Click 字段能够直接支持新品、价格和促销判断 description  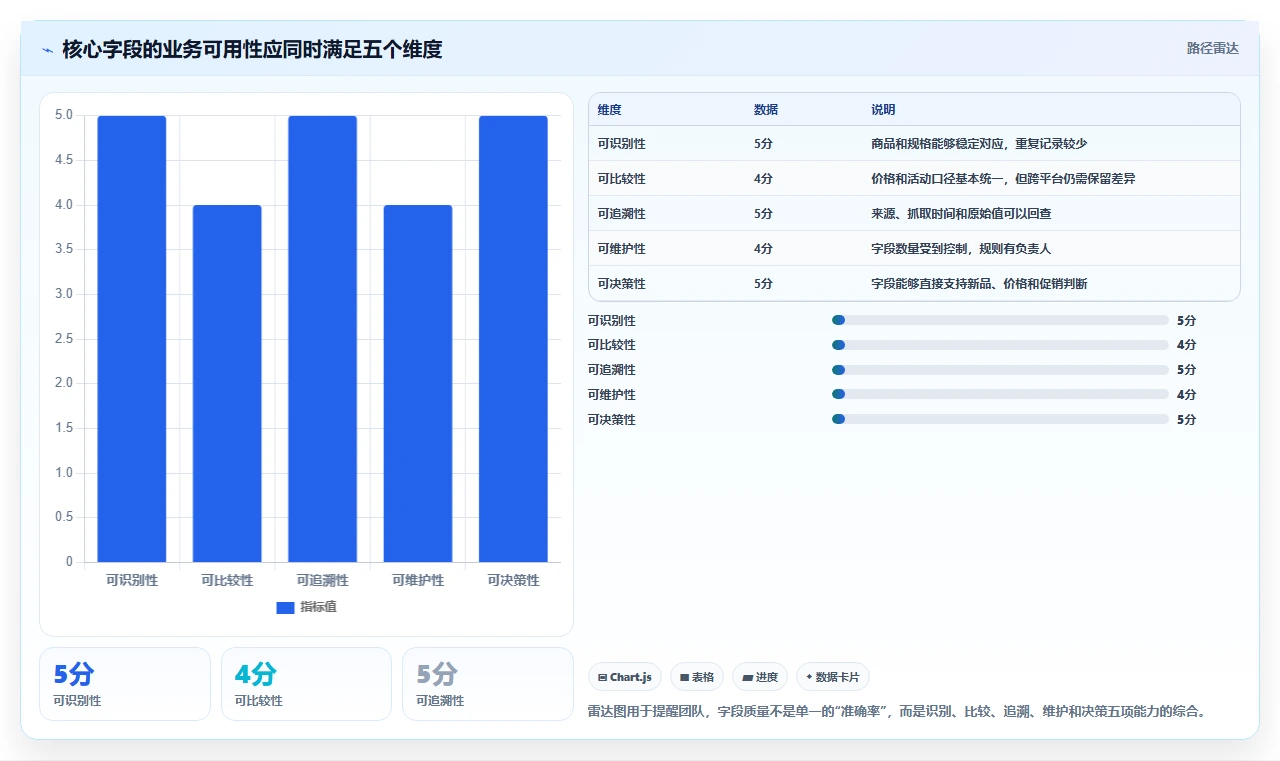click(980, 284)
